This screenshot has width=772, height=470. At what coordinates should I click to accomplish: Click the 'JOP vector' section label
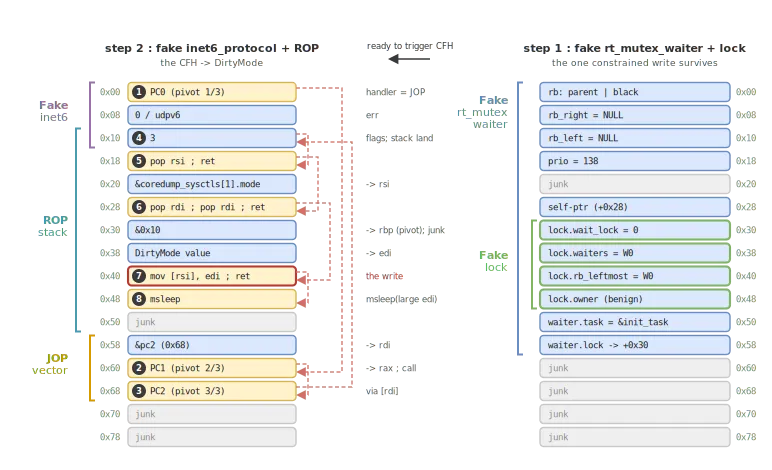tap(50, 364)
